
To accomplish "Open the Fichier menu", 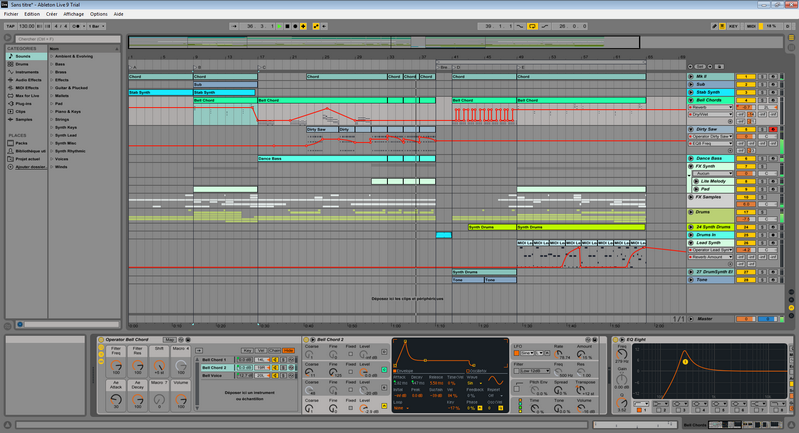I will [11, 14].
